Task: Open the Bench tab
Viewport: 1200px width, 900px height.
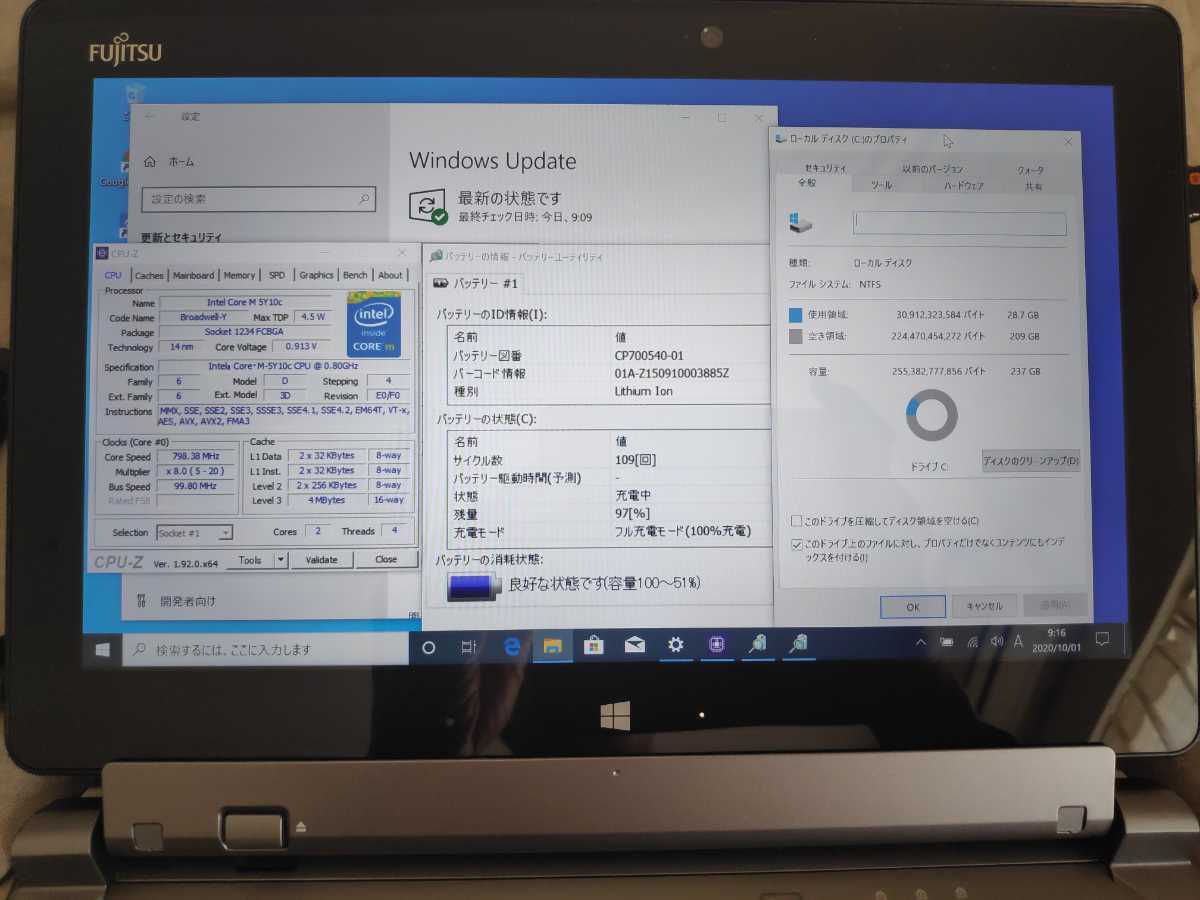Action: tap(355, 275)
